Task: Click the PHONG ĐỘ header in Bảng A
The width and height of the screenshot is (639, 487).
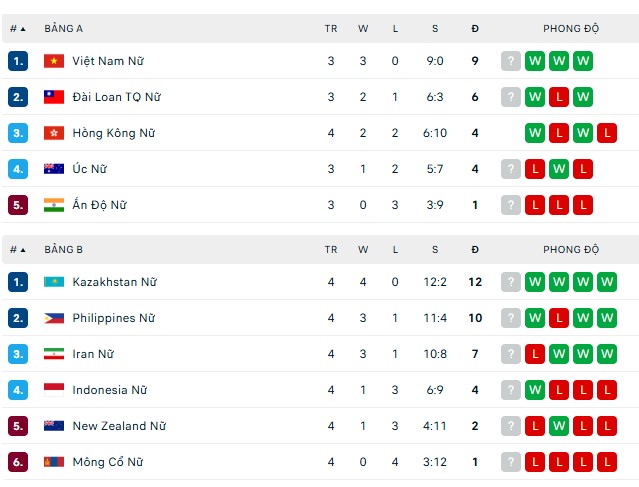Action: click(x=571, y=29)
